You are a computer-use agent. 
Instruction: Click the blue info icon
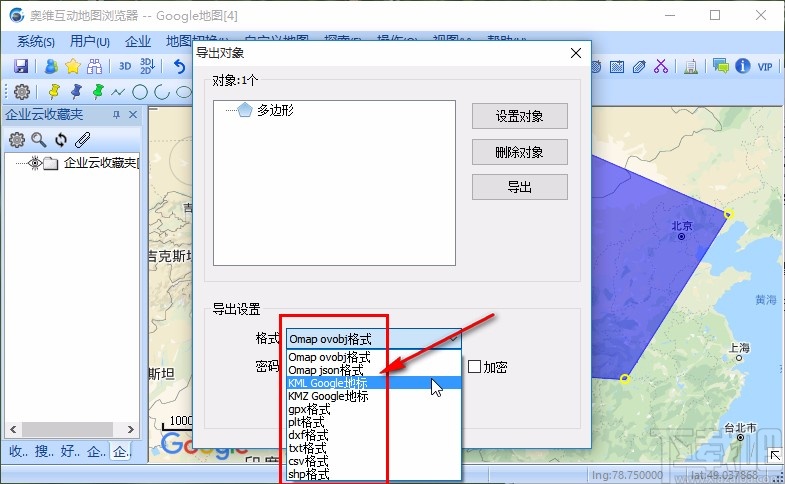coord(742,66)
